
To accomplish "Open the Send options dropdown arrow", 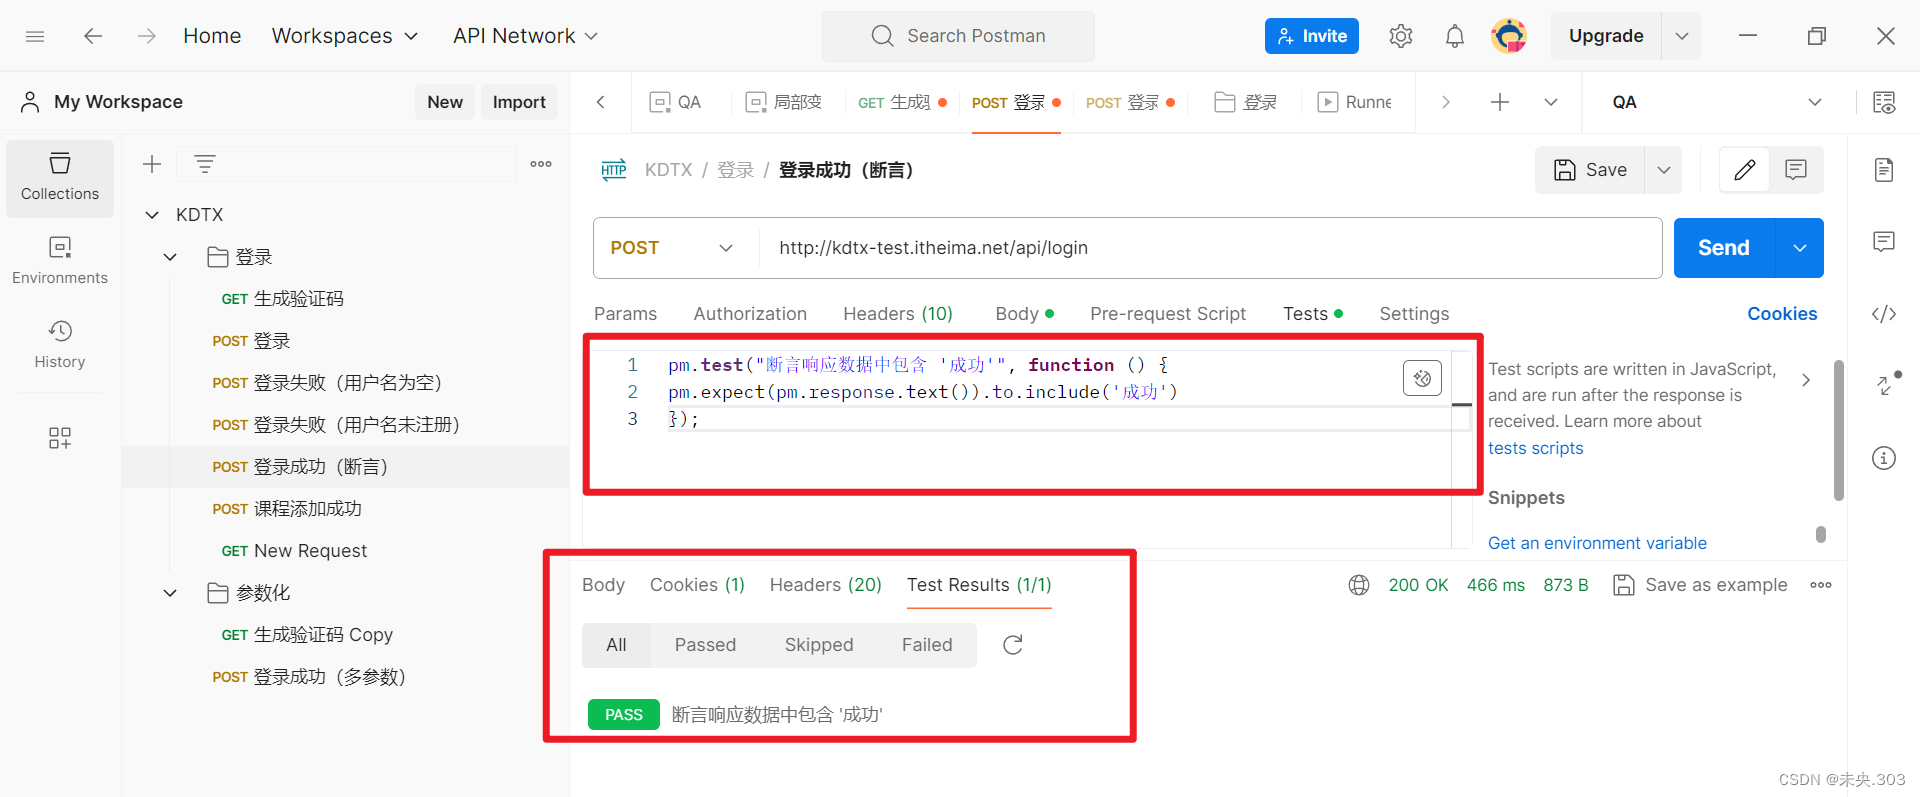I will pos(1800,248).
